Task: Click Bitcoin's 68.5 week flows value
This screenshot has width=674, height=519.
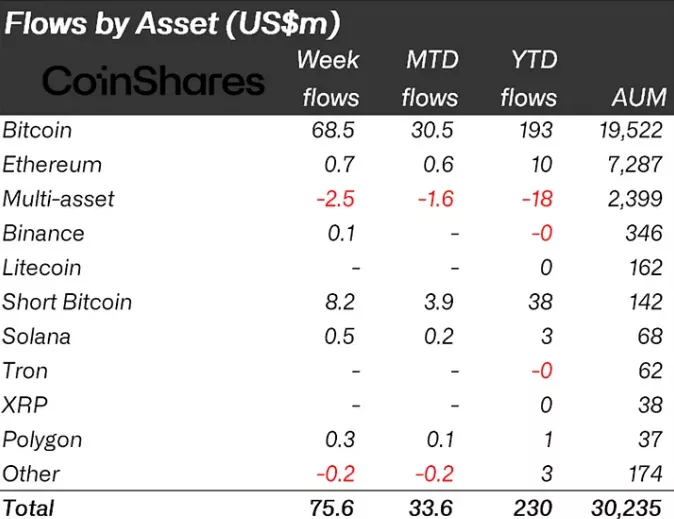Action: click(335, 130)
